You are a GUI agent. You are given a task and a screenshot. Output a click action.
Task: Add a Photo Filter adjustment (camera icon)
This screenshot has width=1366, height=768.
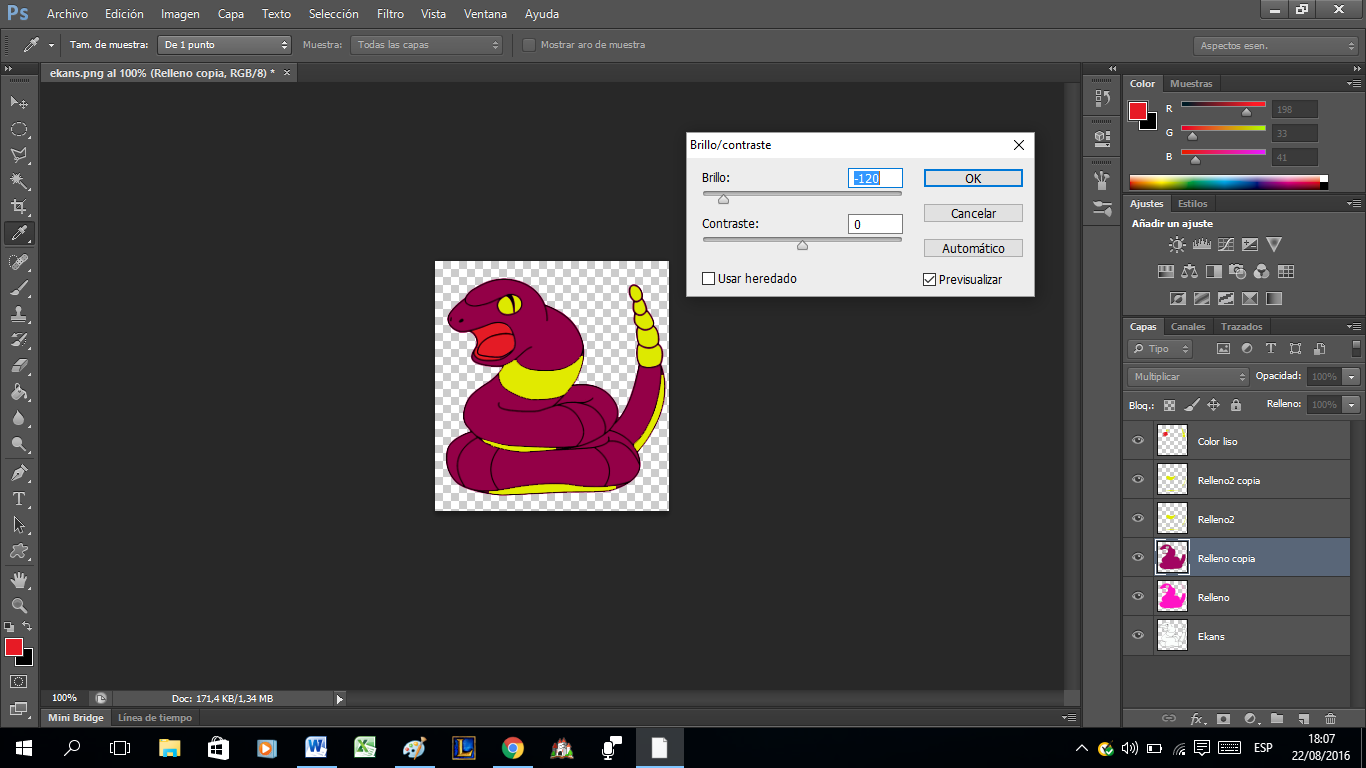(1238, 271)
